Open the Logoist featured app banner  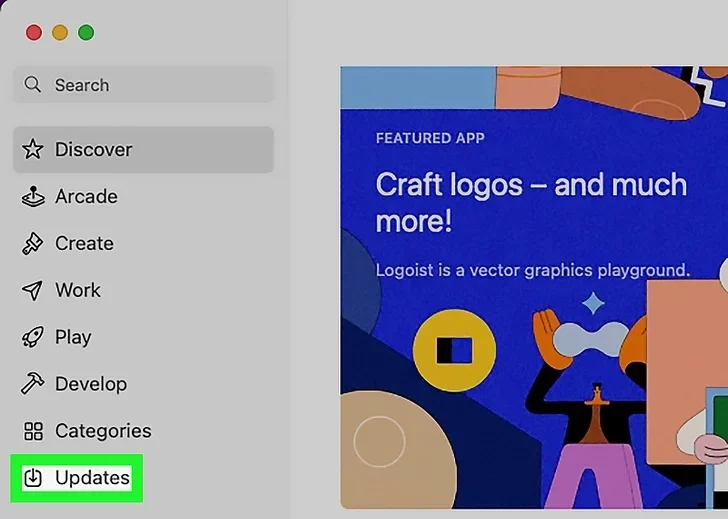point(534,287)
